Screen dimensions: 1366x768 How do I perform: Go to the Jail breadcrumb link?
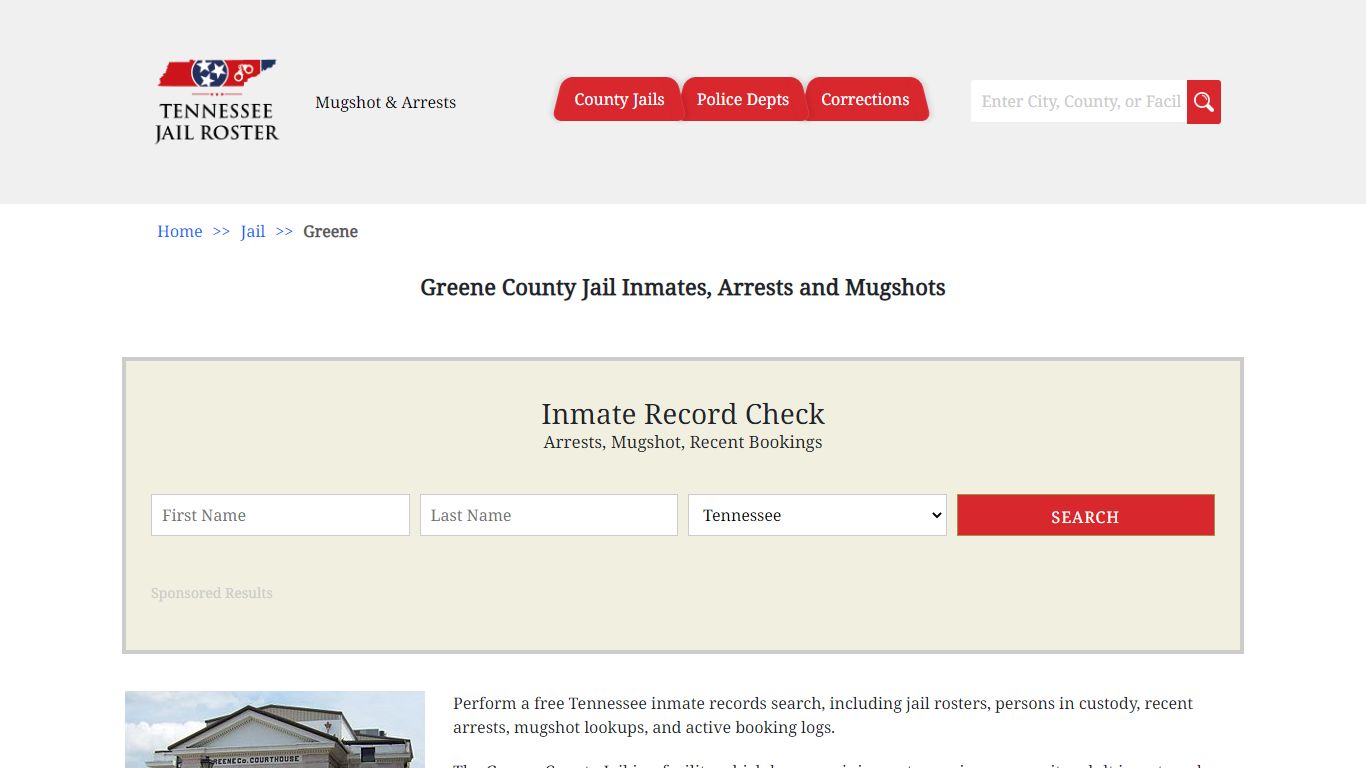click(253, 231)
